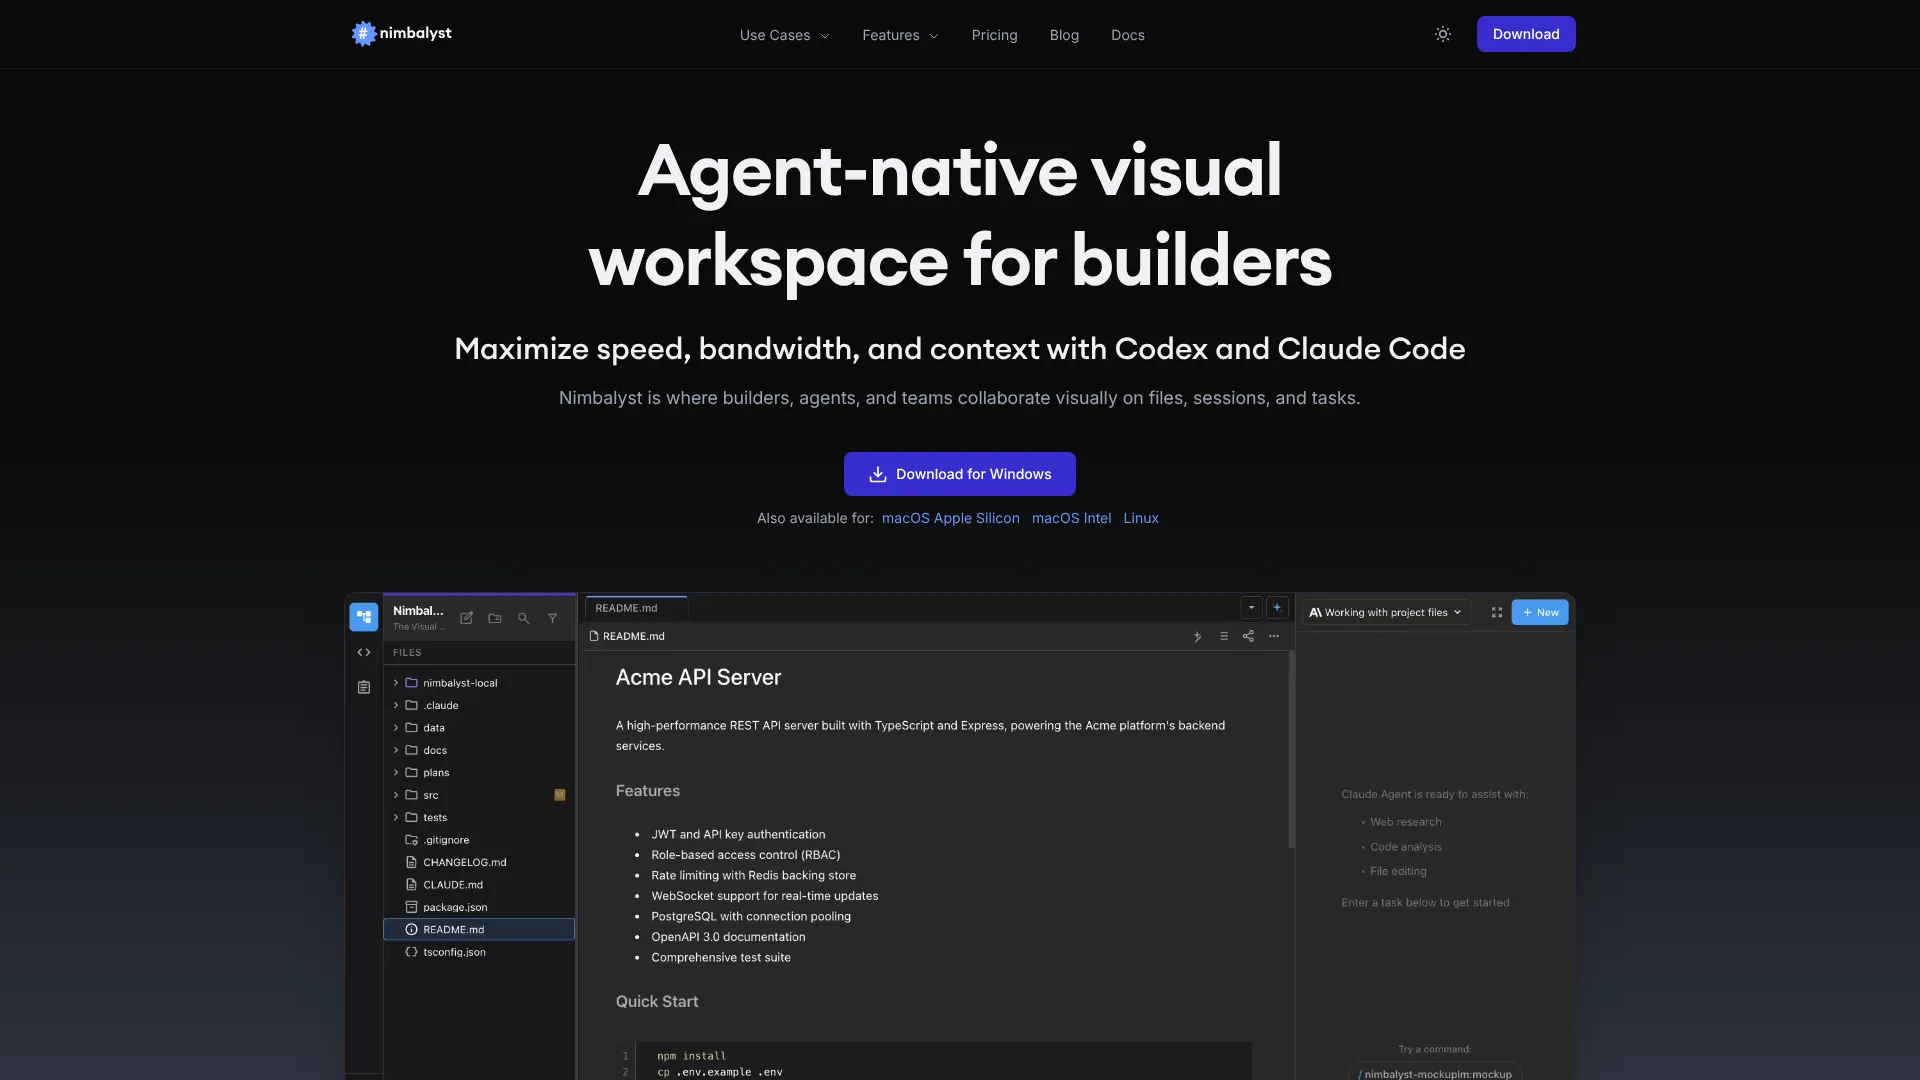Open the Pricing nav item
Image resolution: width=1920 pixels, height=1080 pixels.
[994, 35]
